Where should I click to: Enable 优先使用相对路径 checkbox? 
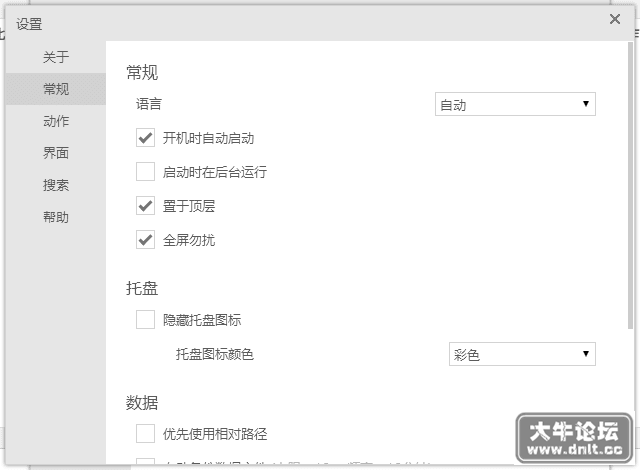point(145,433)
